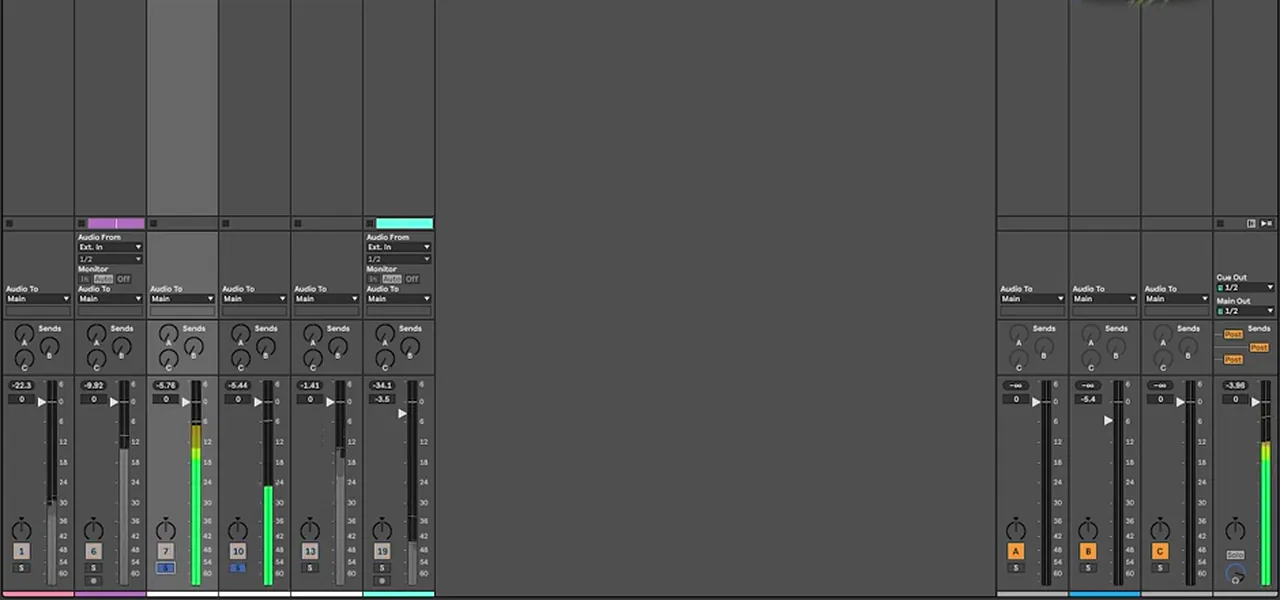Open the Audio To dropdown on track 7
Image resolution: width=1280 pixels, height=600 pixels.
[x=182, y=298]
